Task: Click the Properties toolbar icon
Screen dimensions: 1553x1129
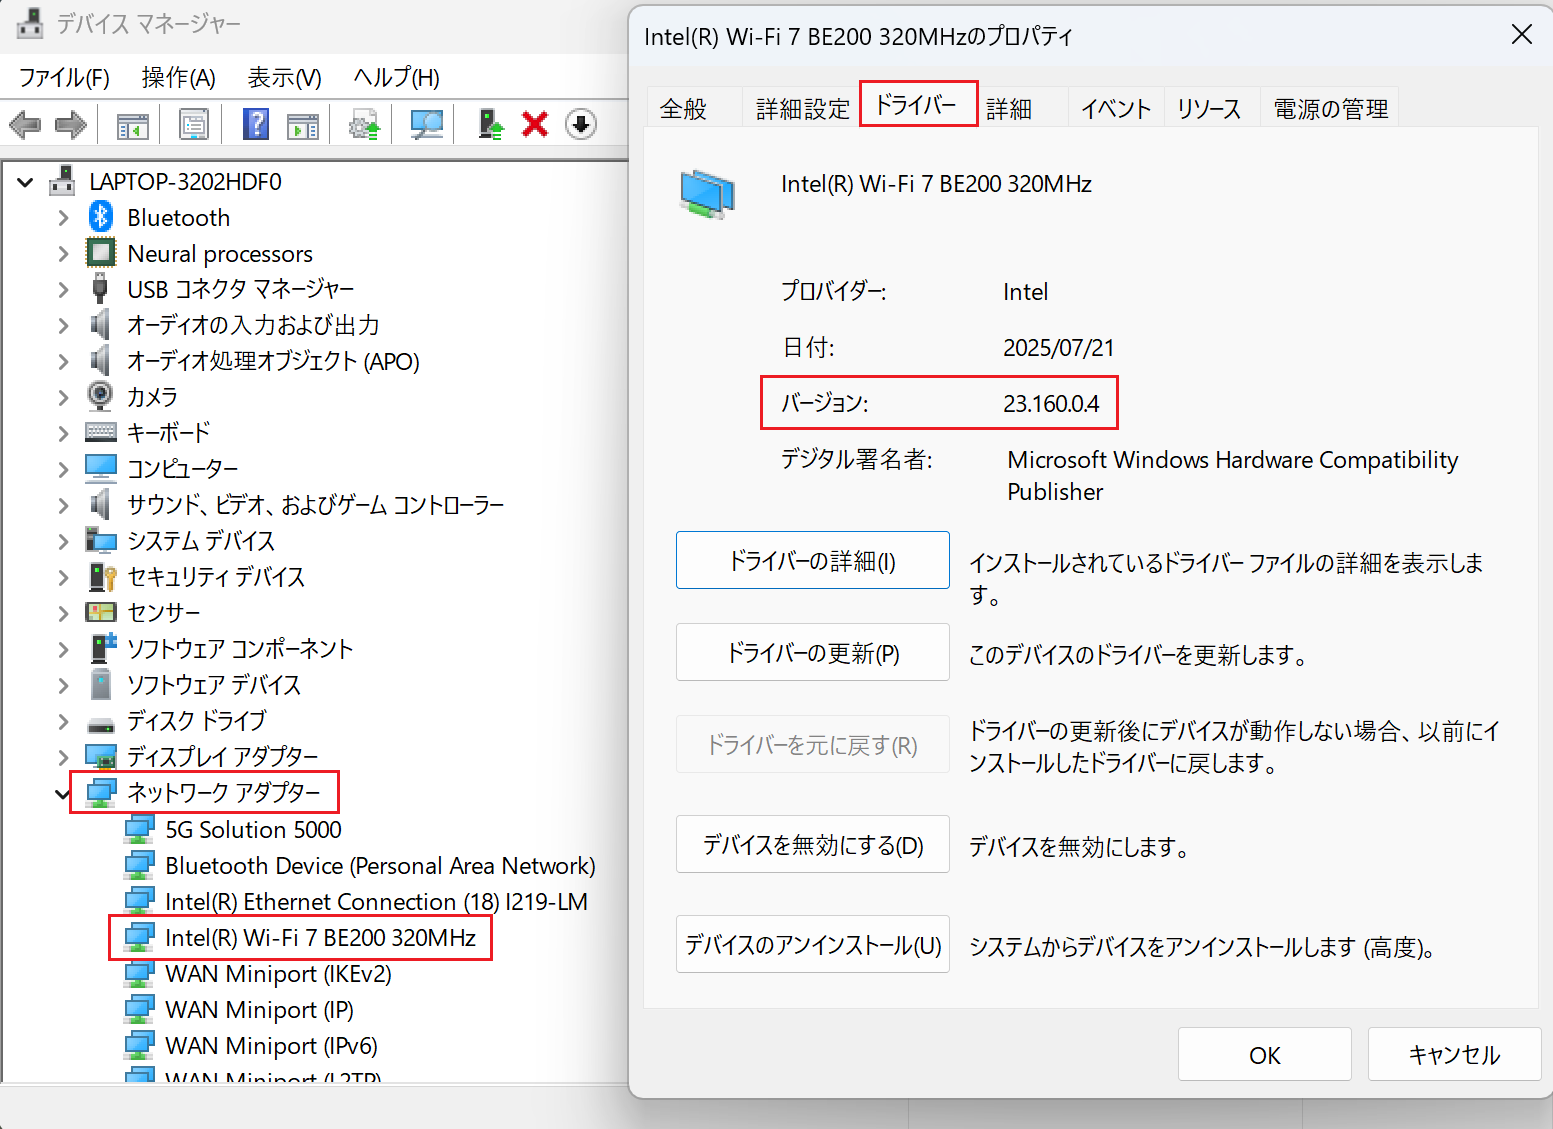Action: point(193,125)
